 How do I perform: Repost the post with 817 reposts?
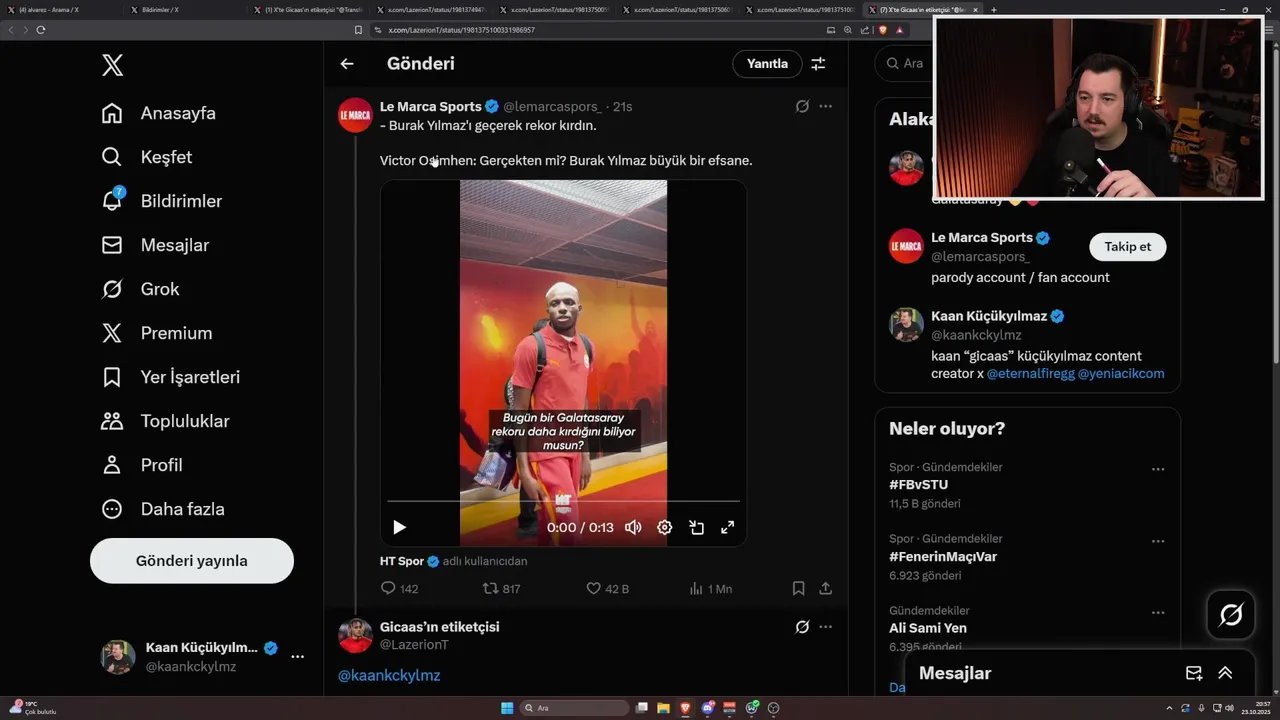coord(501,589)
